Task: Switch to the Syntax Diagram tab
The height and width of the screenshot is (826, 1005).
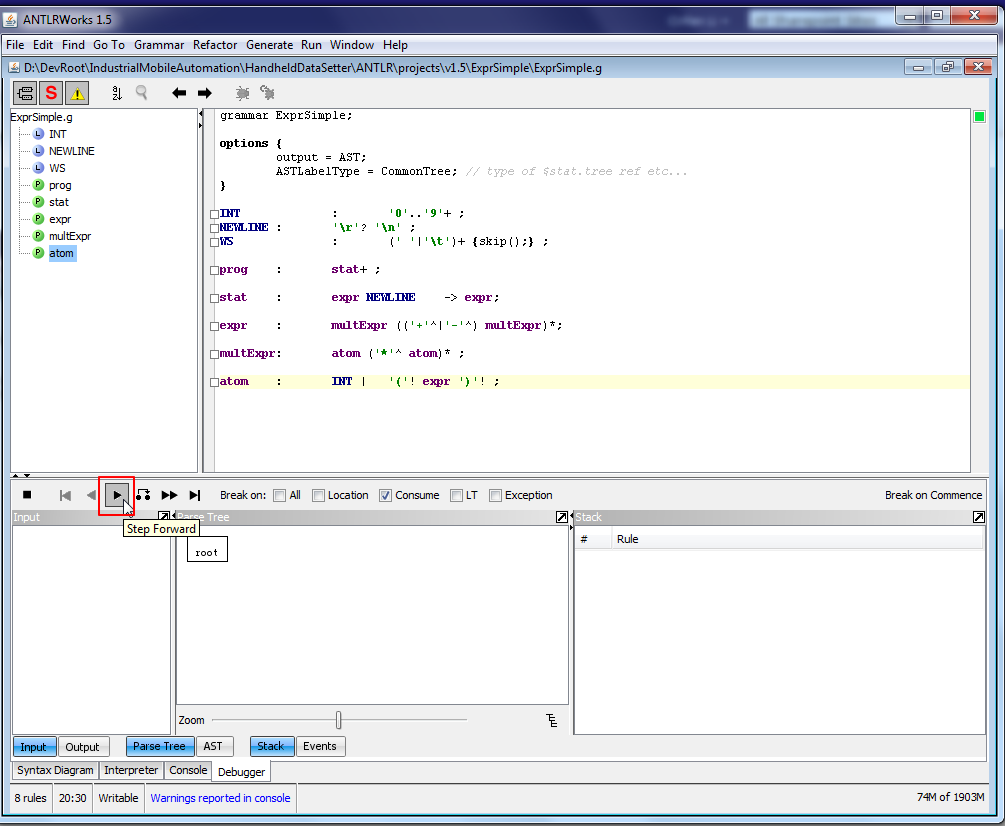Action: pos(56,770)
